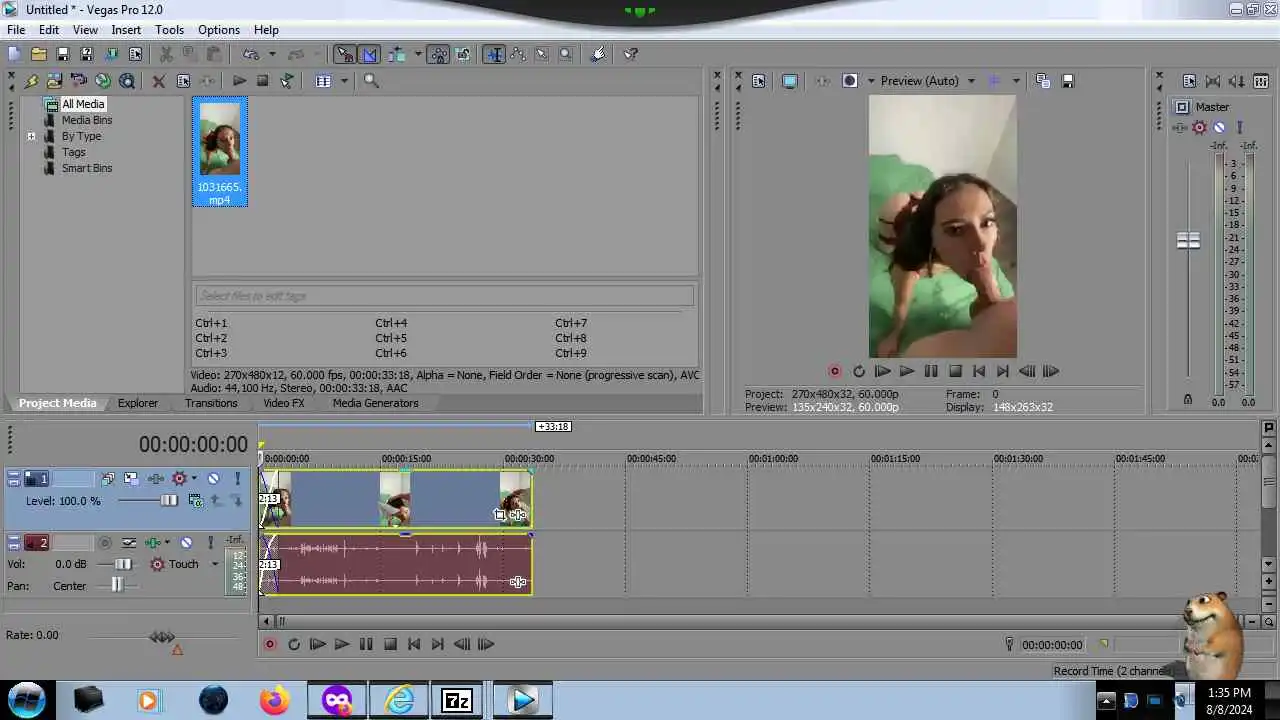
Task: Create a new project with New icon
Action: [x=14, y=54]
